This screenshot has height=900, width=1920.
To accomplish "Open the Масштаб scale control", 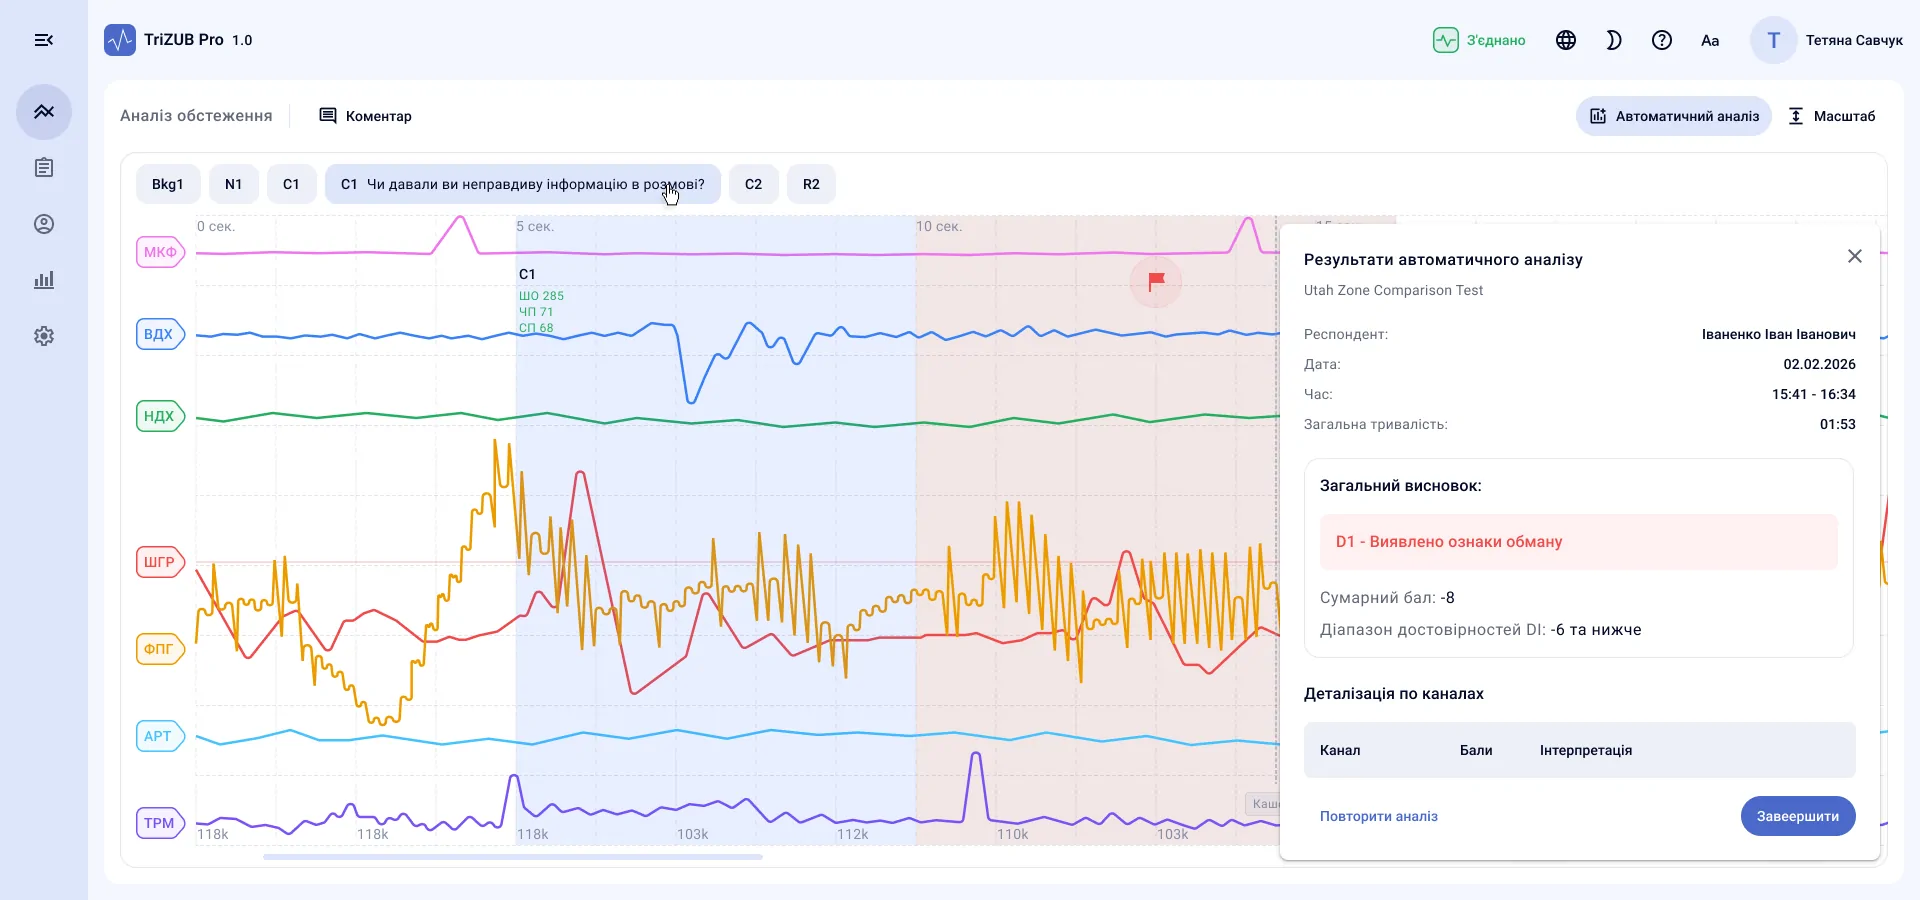I will pyautogui.click(x=1832, y=116).
